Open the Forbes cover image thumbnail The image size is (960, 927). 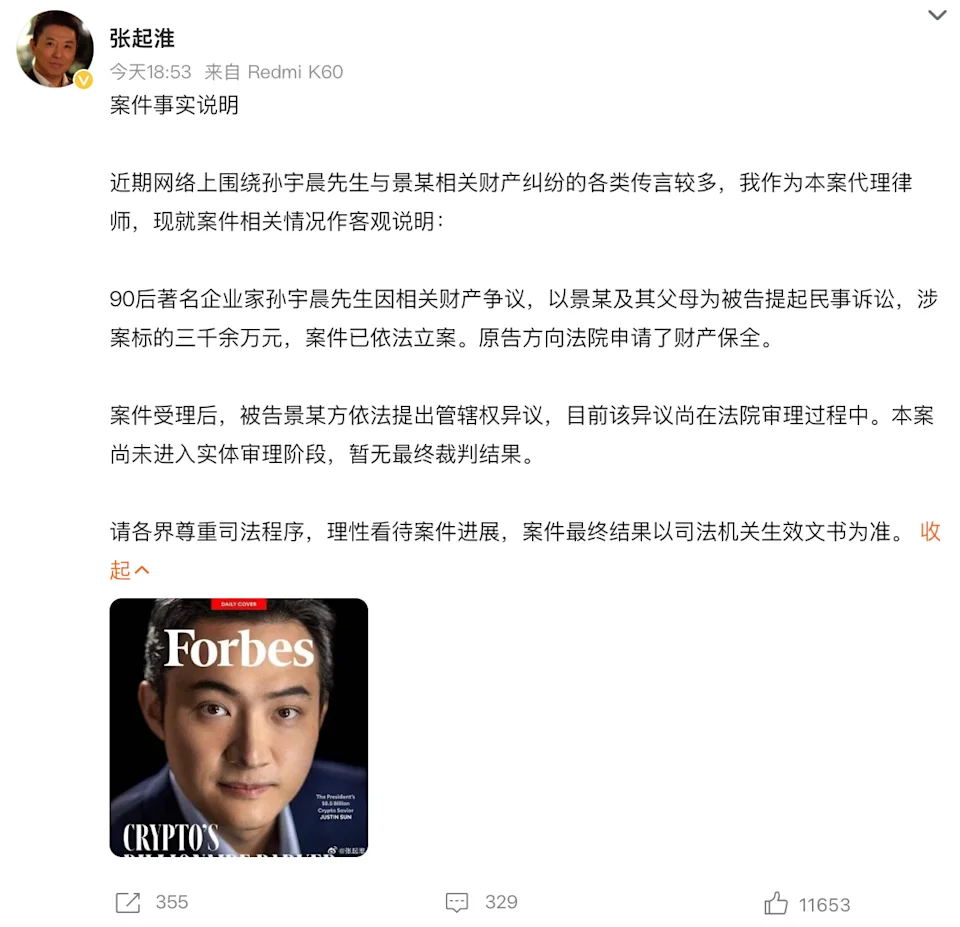tap(239, 727)
